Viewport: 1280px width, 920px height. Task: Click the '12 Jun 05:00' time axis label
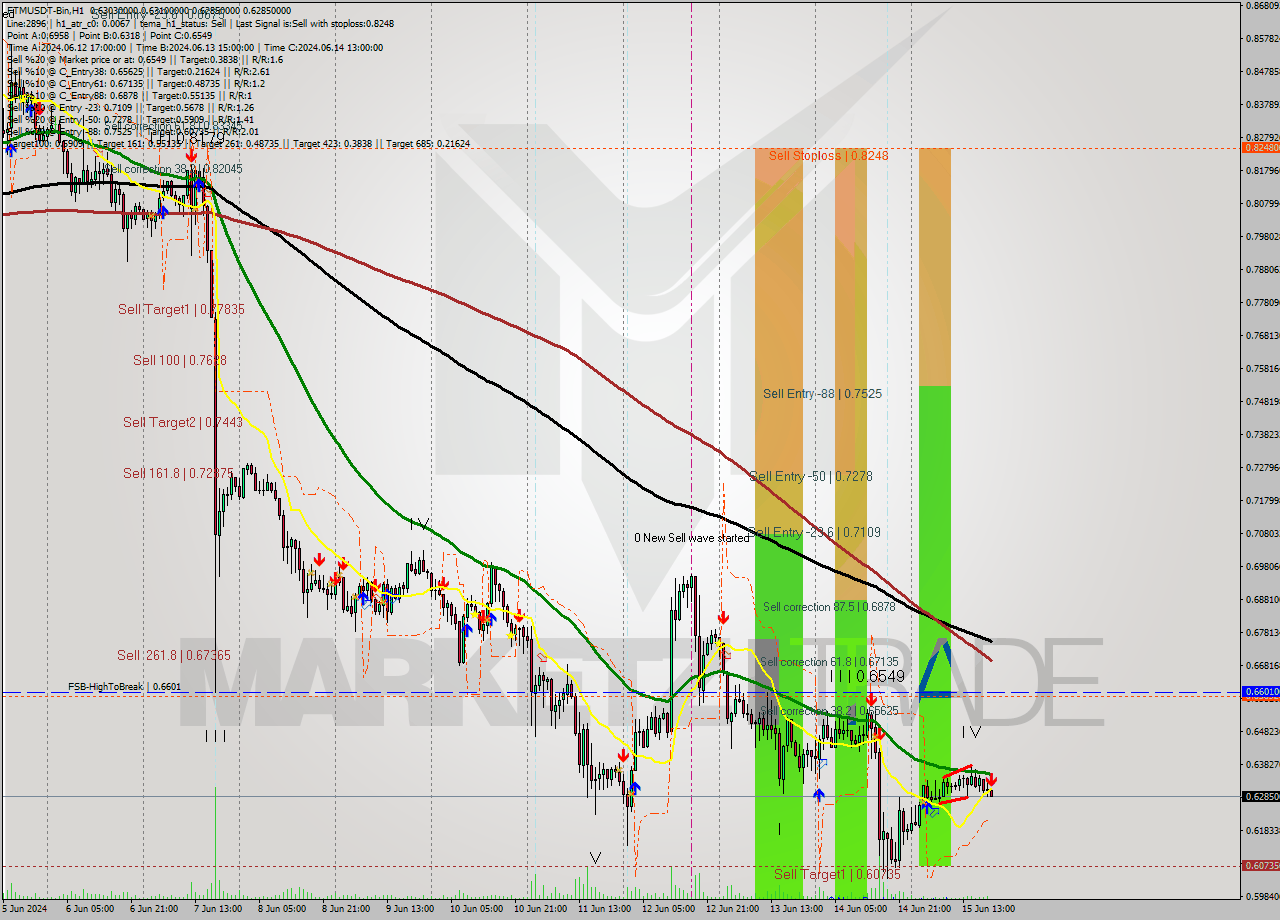pos(668,909)
